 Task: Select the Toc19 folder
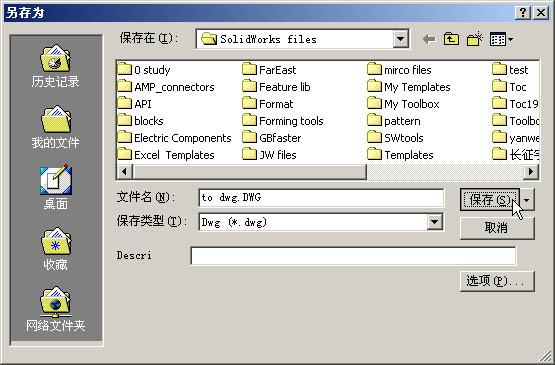pos(515,104)
